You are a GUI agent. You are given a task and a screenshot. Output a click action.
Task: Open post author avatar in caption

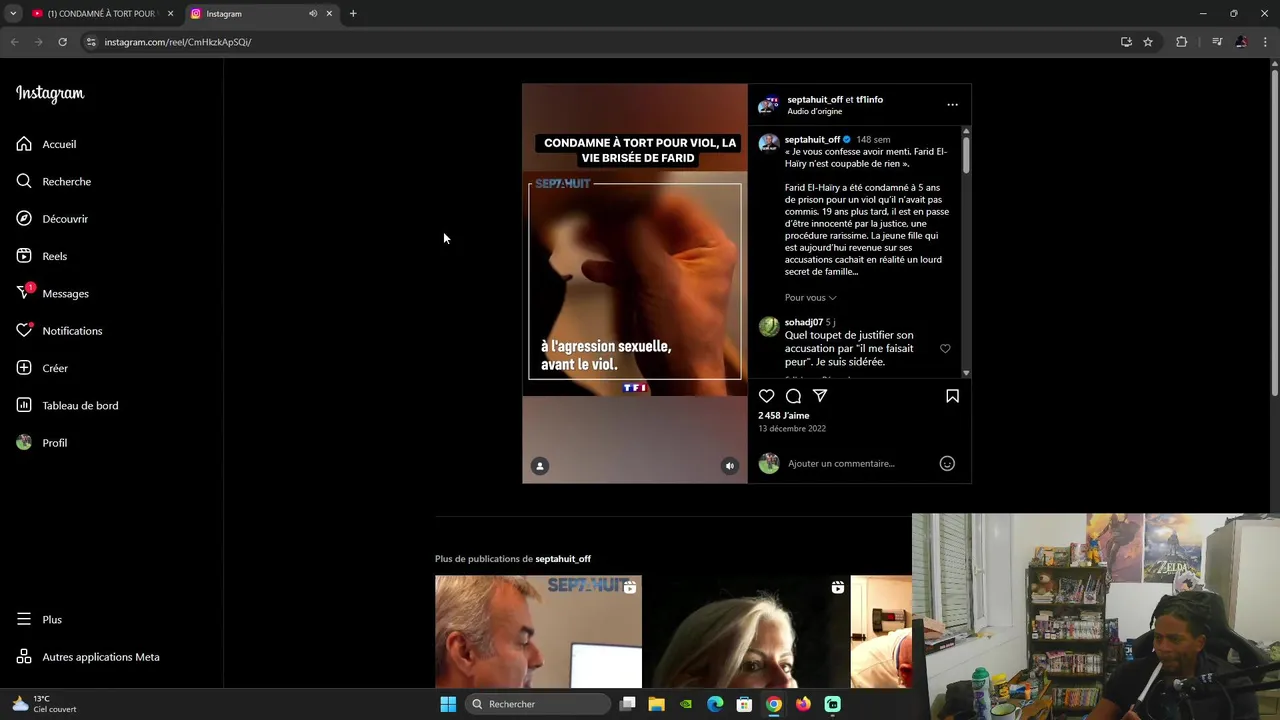point(768,143)
